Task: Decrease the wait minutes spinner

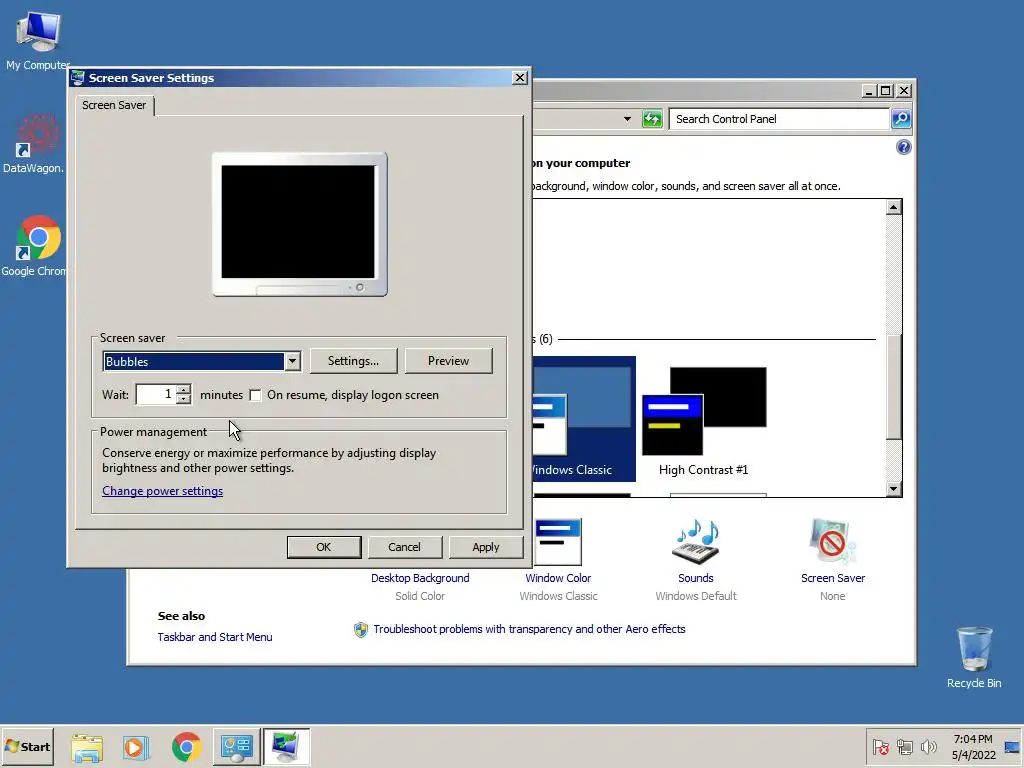Action: click(x=184, y=400)
